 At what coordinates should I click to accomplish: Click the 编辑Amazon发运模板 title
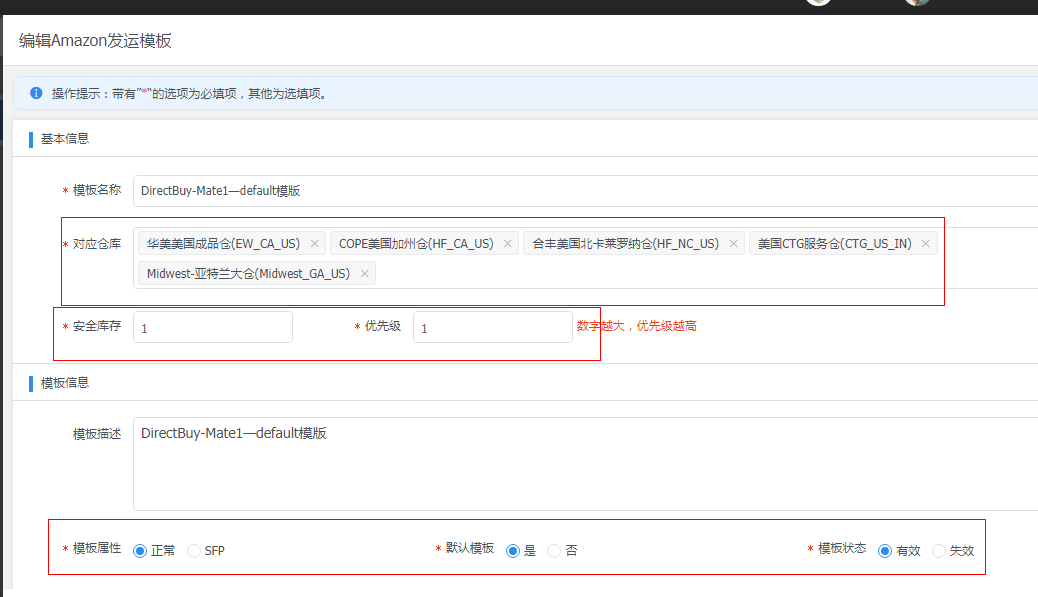[95, 41]
